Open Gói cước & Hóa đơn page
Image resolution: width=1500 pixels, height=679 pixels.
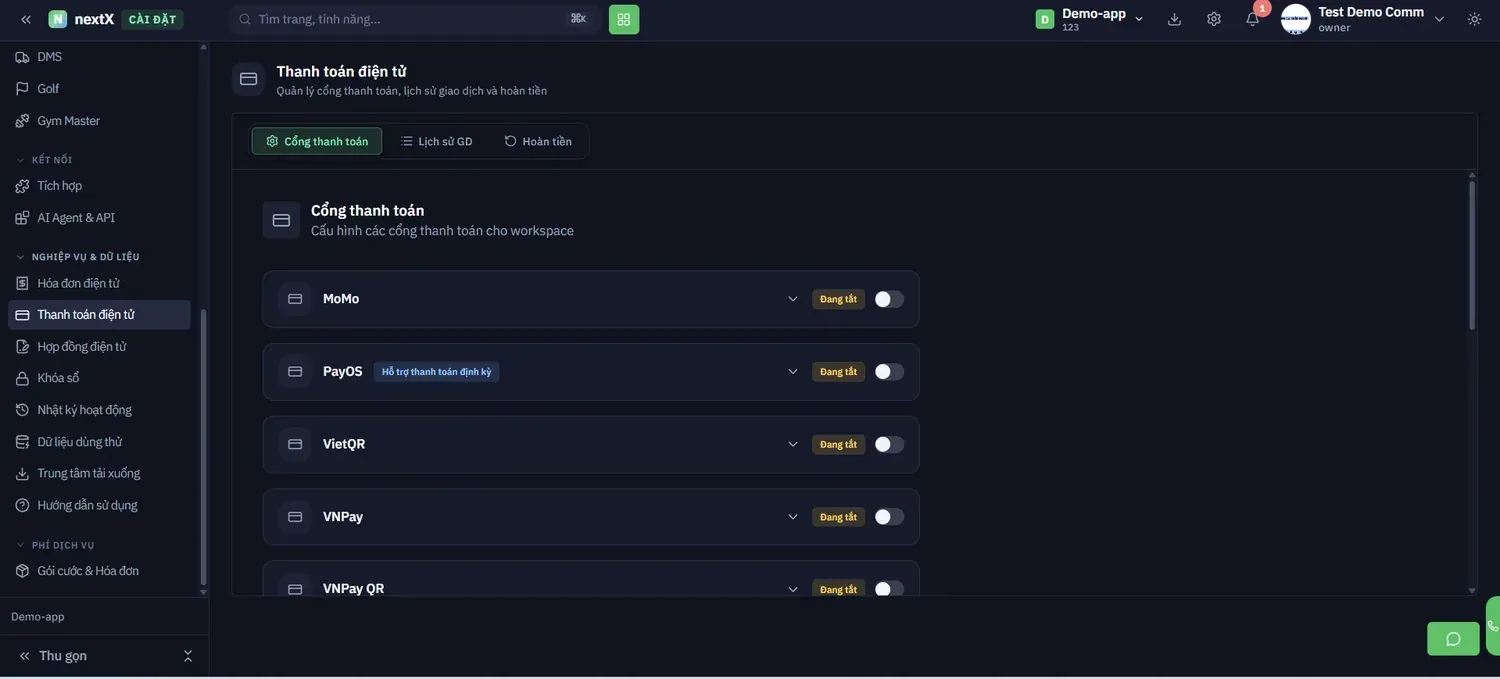(x=99, y=571)
